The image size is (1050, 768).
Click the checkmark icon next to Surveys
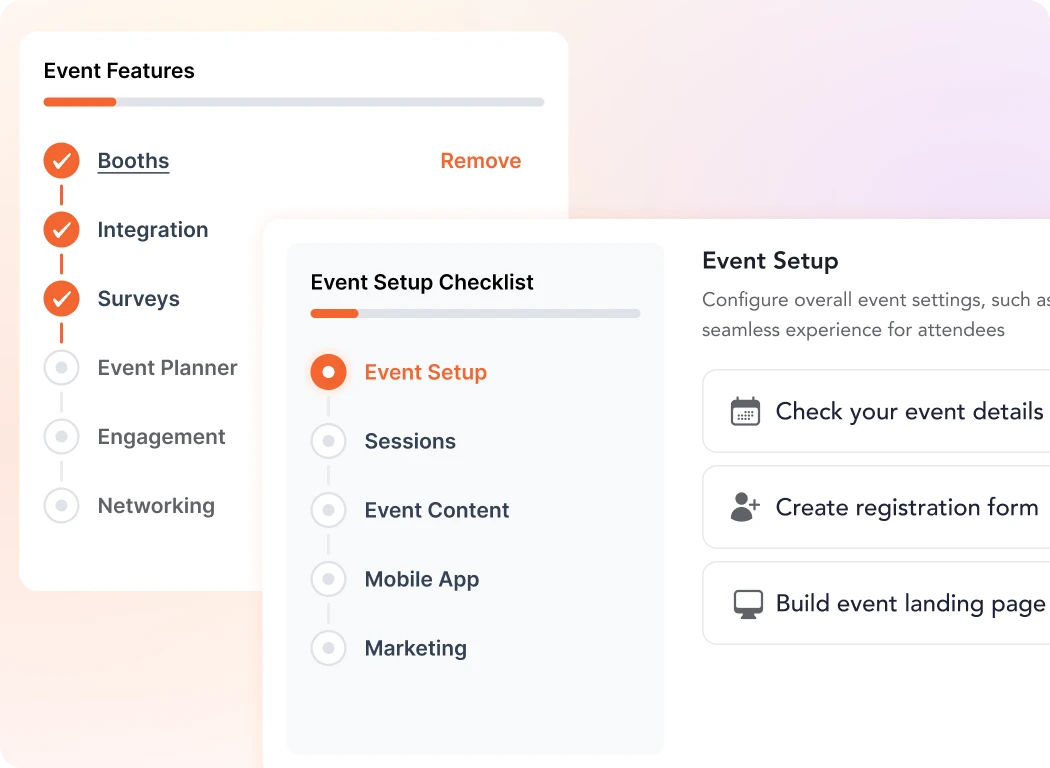(61, 298)
